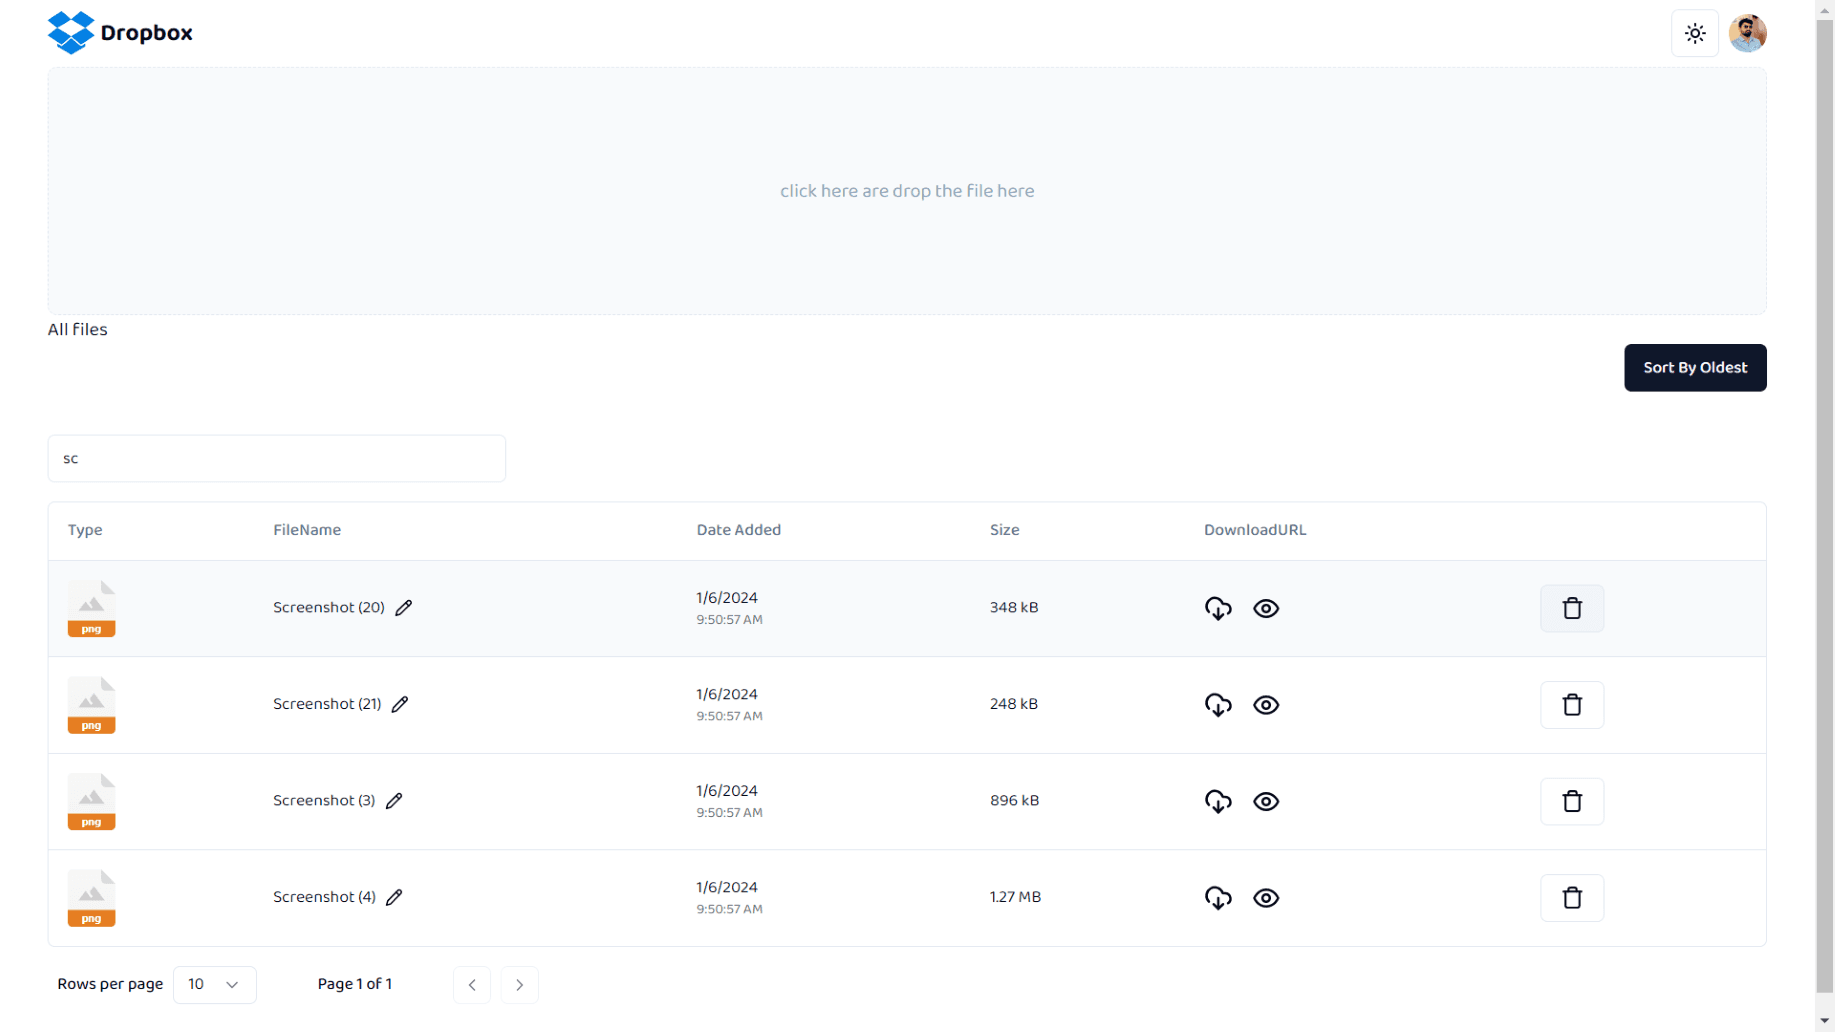Image resolution: width=1835 pixels, height=1032 pixels.
Task: Click the previous page left chevron
Action: pos(471,984)
